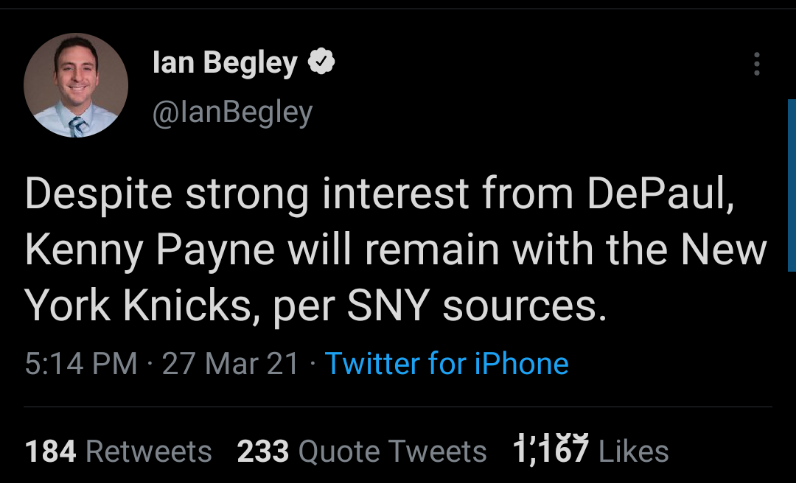Show the 233 Quote Tweets
The image size is (796, 483).
(x=361, y=452)
